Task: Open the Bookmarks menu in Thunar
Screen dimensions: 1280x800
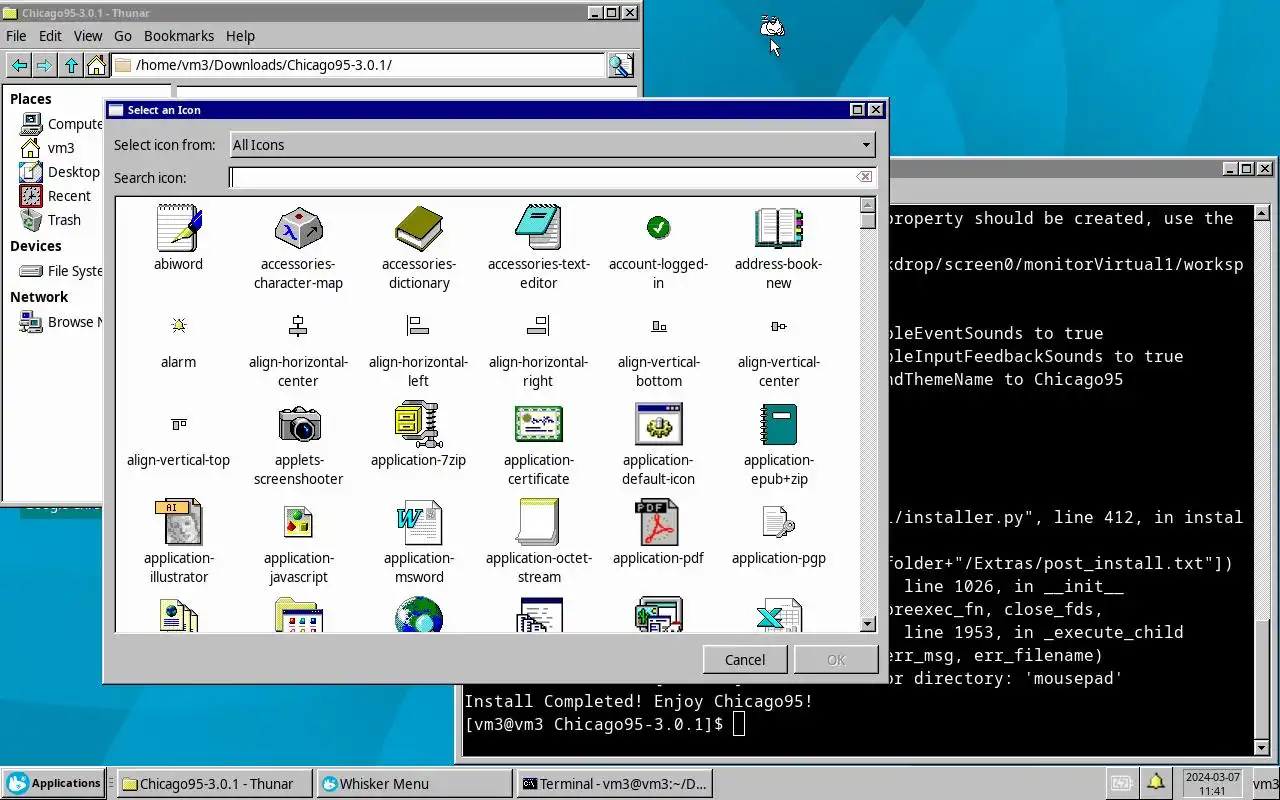Action: [x=179, y=35]
